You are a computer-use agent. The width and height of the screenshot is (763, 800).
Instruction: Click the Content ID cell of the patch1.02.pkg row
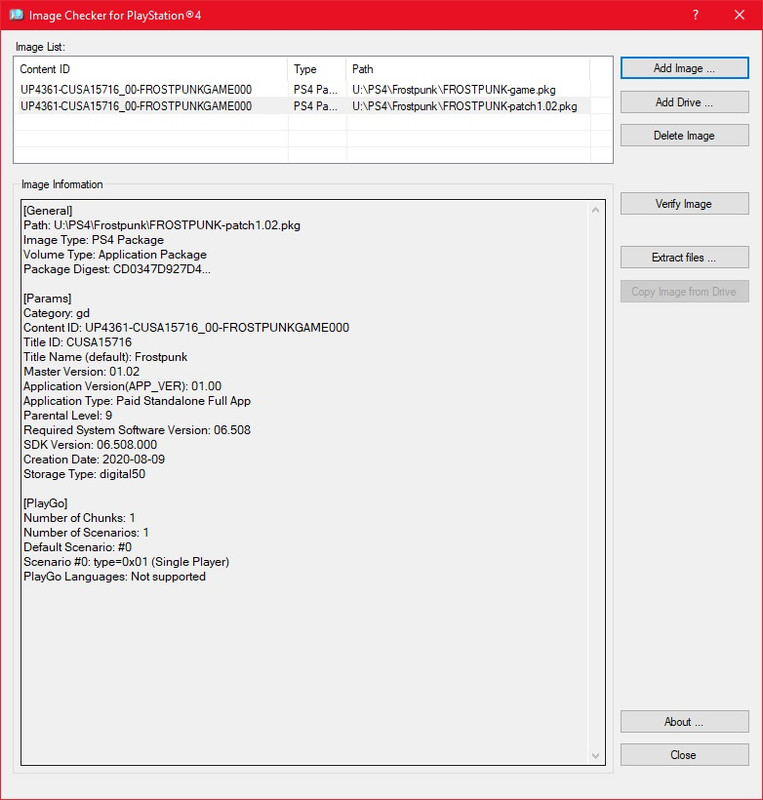click(136, 106)
